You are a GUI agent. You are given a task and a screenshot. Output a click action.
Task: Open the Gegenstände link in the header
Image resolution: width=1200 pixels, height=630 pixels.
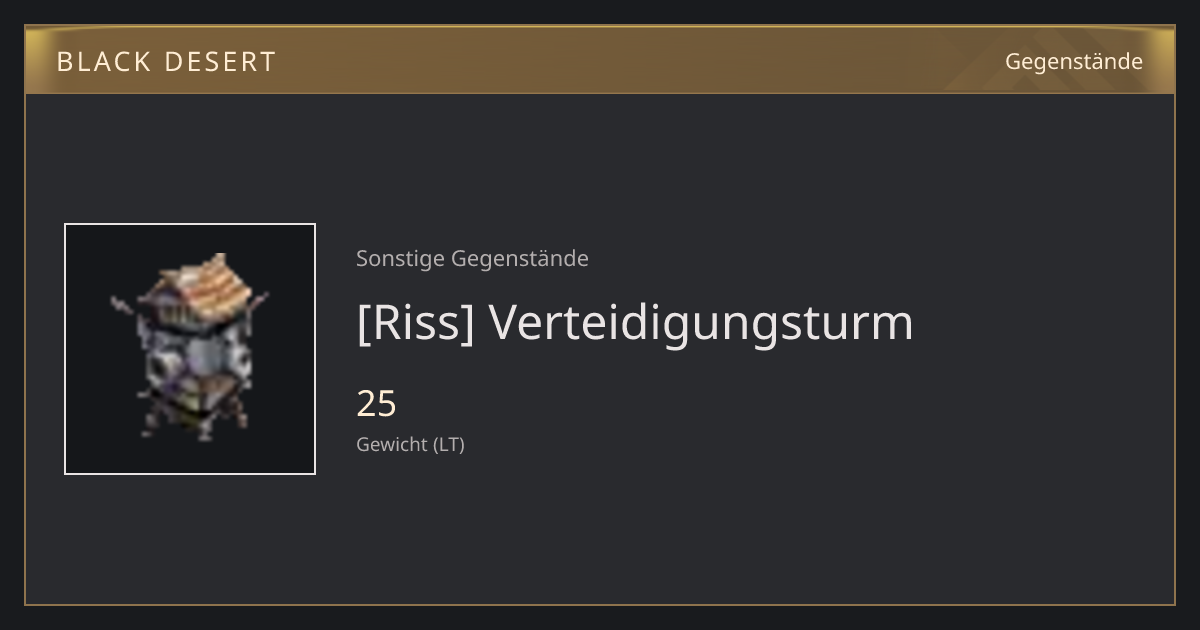[x=1074, y=62]
